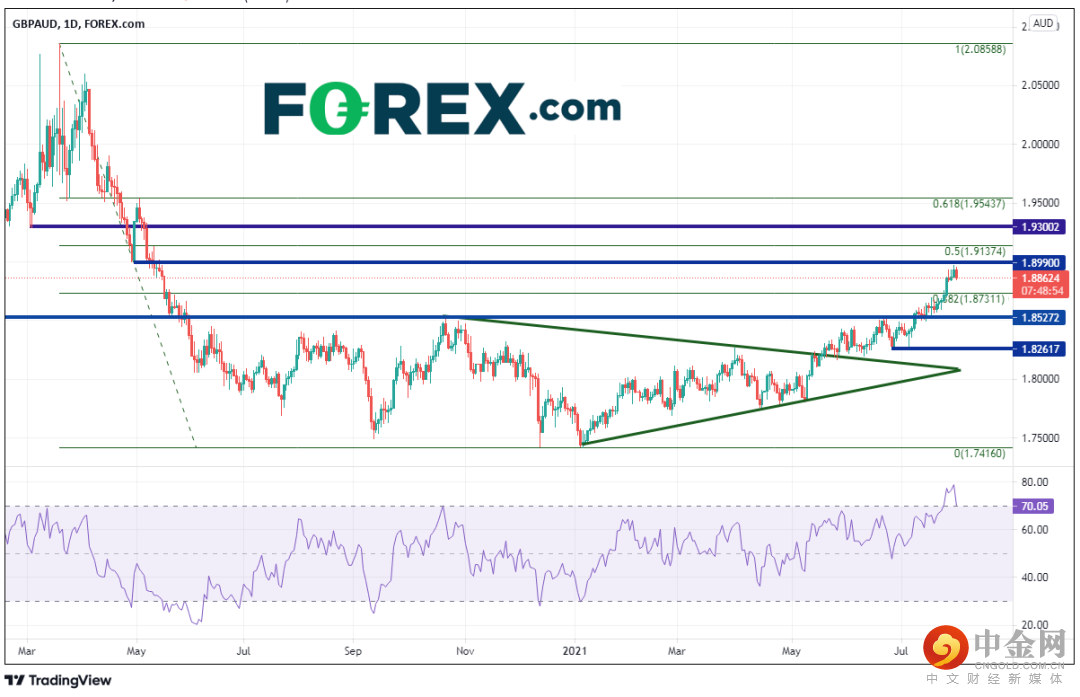Image resolution: width=1080 pixels, height=697 pixels.
Task: Click the Fibonacci 0.618(1.95437) label
Action: (x=968, y=204)
